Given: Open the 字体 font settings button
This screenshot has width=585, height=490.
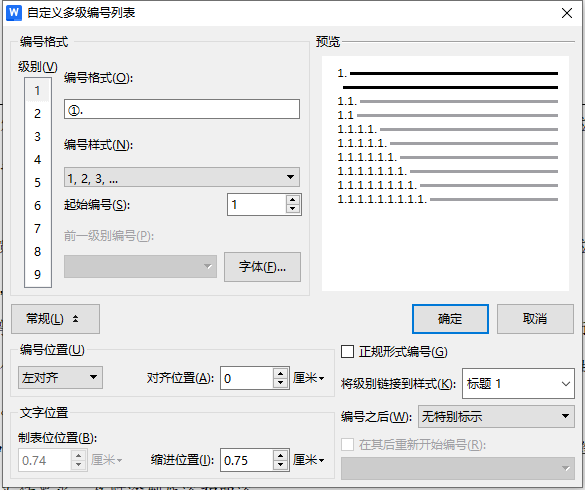Looking at the screenshot, I should coord(262,267).
